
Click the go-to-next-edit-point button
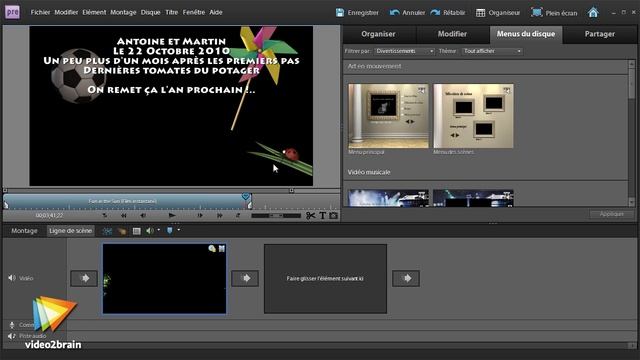click(238, 216)
